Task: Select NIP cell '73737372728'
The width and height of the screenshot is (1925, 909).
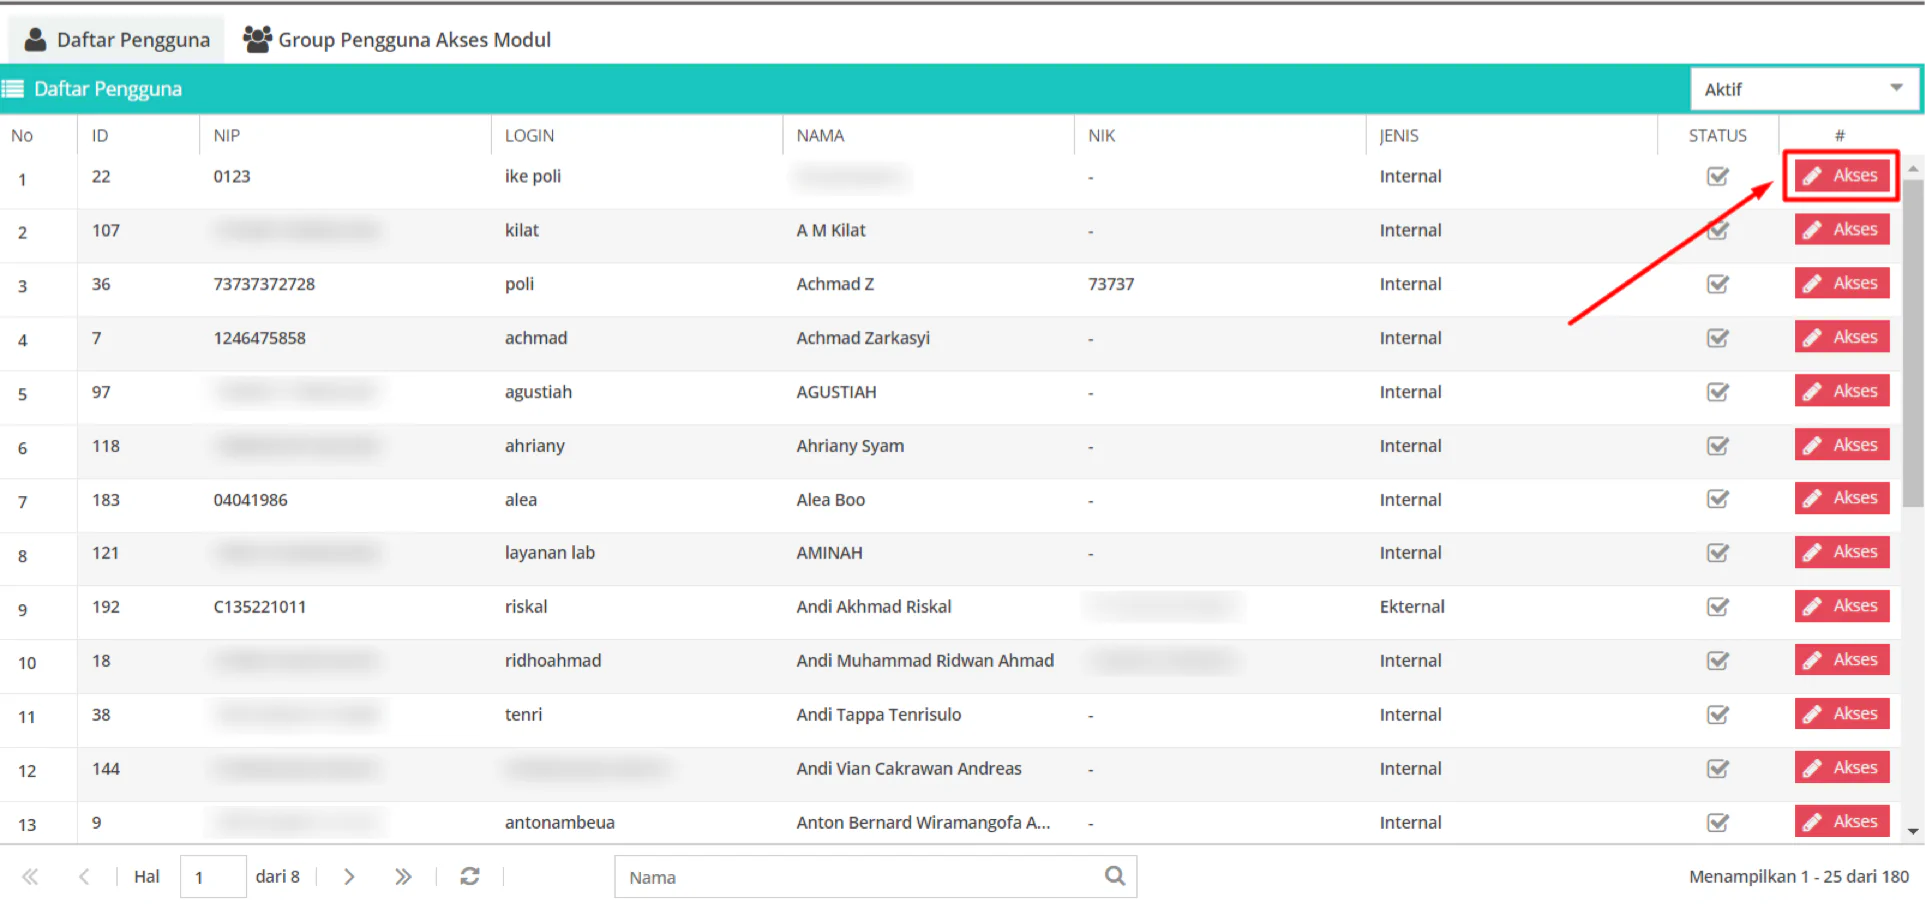Action: coord(264,284)
